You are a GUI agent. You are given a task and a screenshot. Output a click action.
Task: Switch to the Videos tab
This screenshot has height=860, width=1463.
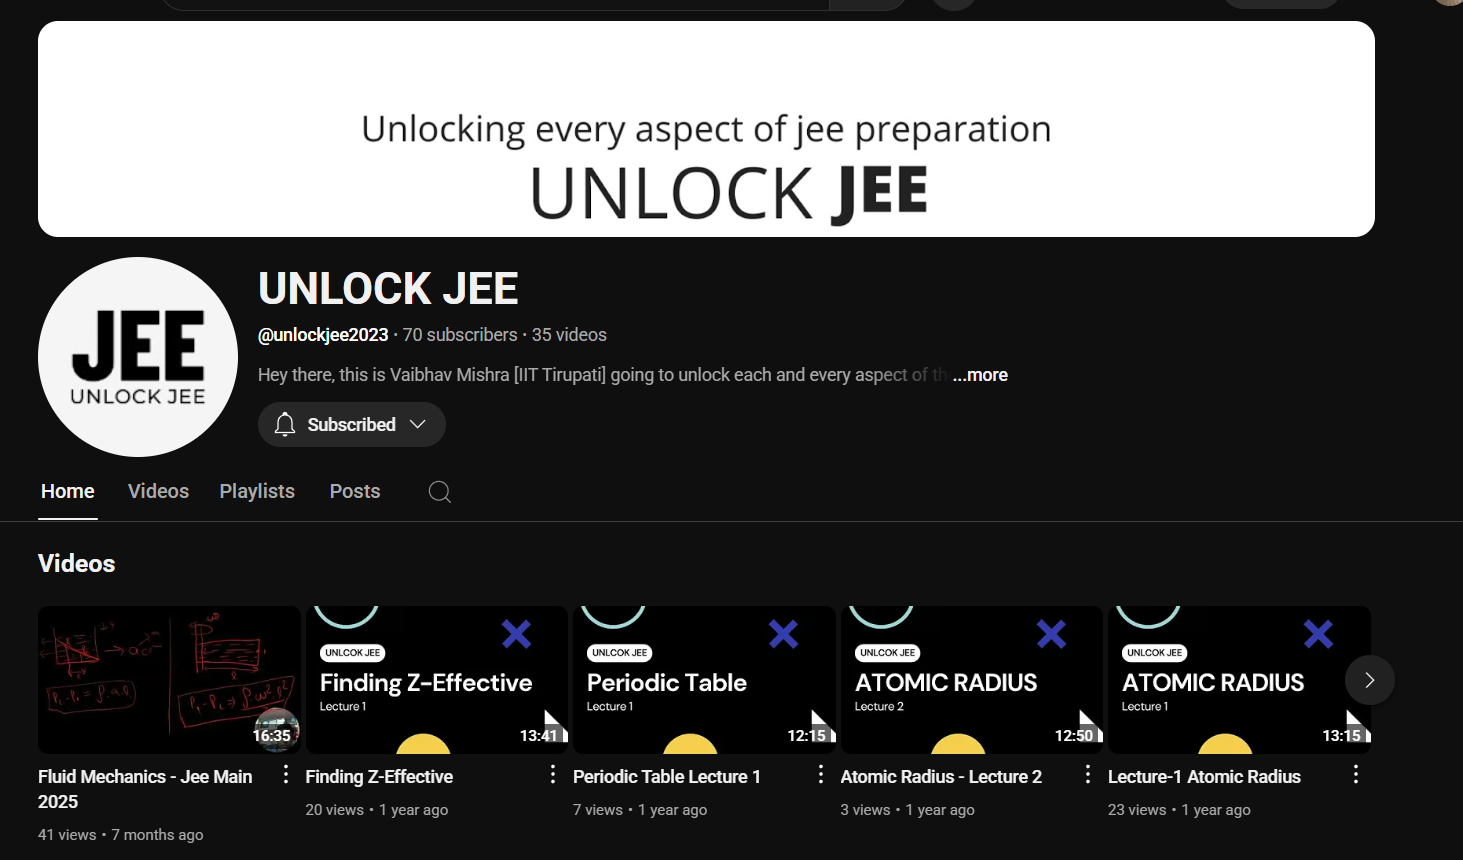[158, 491]
